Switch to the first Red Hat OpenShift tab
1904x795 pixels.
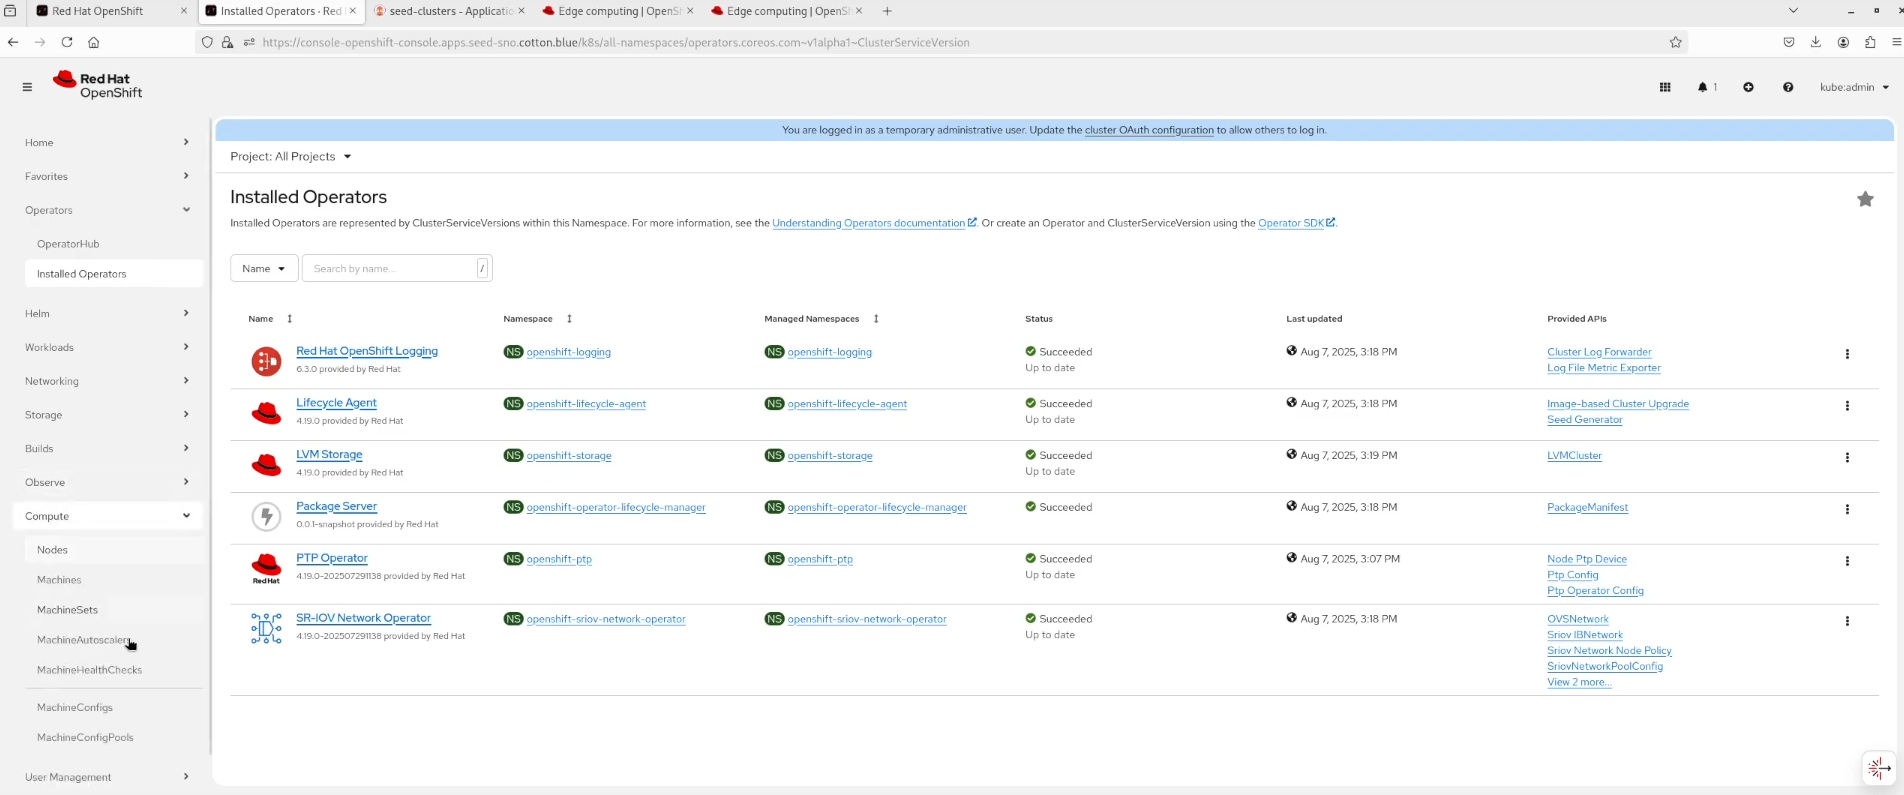click(111, 11)
